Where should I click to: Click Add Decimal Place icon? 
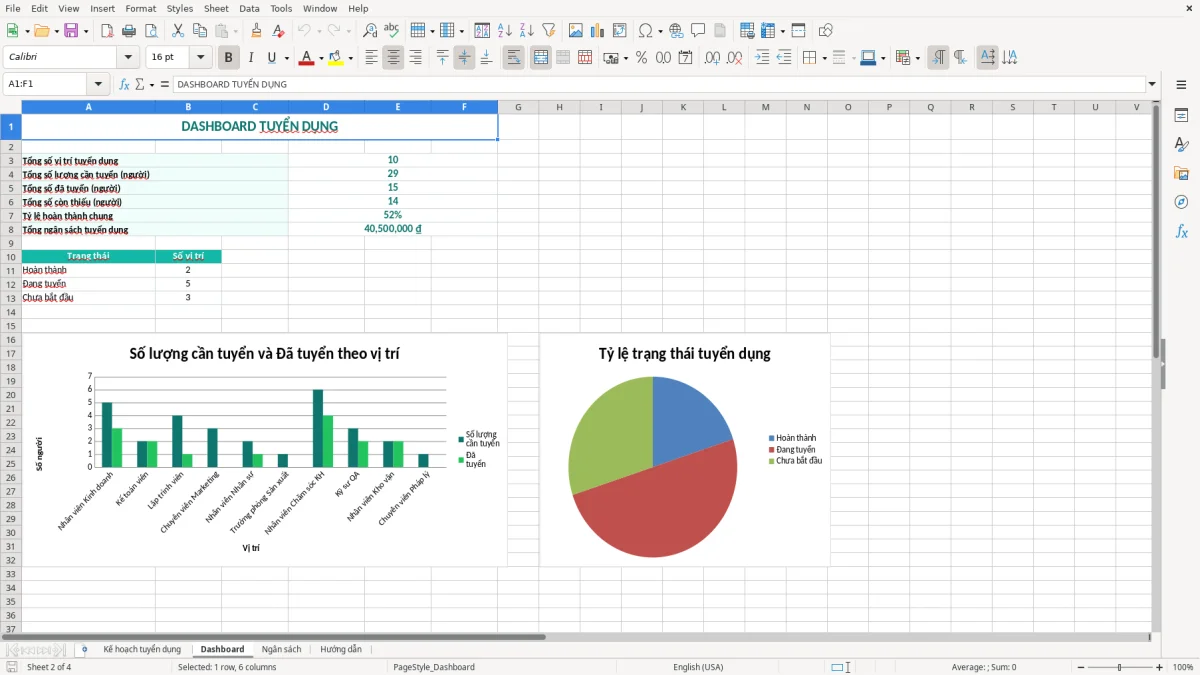[713, 58]
